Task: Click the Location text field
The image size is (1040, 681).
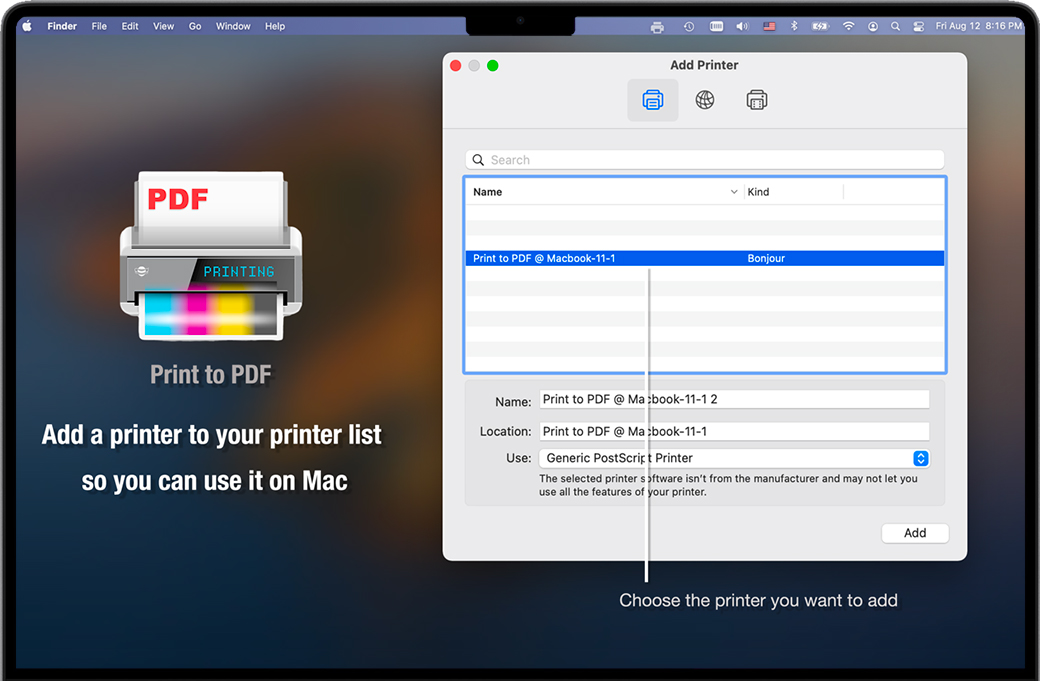Action: click(x=734, y=431)
